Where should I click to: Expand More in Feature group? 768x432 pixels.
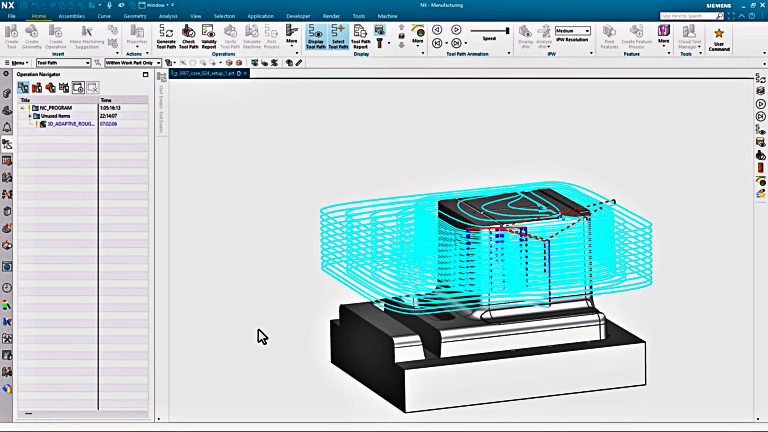point(664,35)
